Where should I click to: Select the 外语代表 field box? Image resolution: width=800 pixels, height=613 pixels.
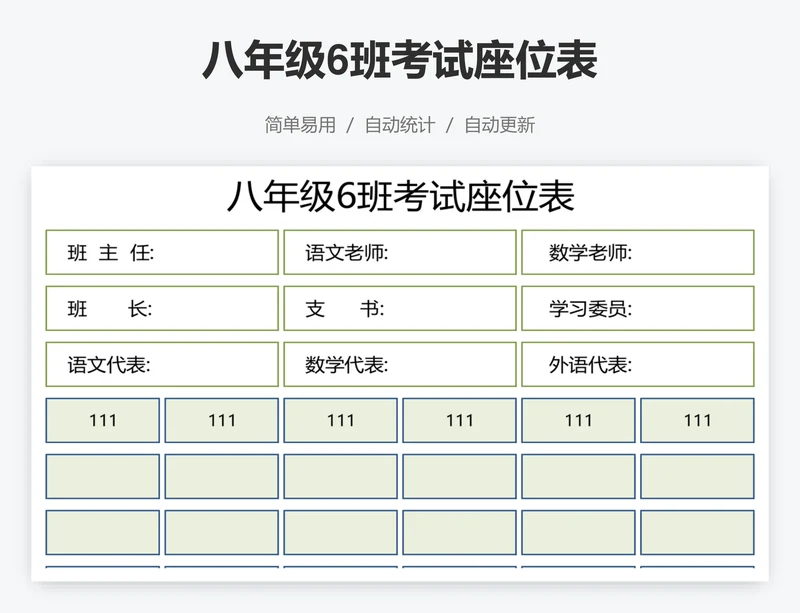(638, 364)
